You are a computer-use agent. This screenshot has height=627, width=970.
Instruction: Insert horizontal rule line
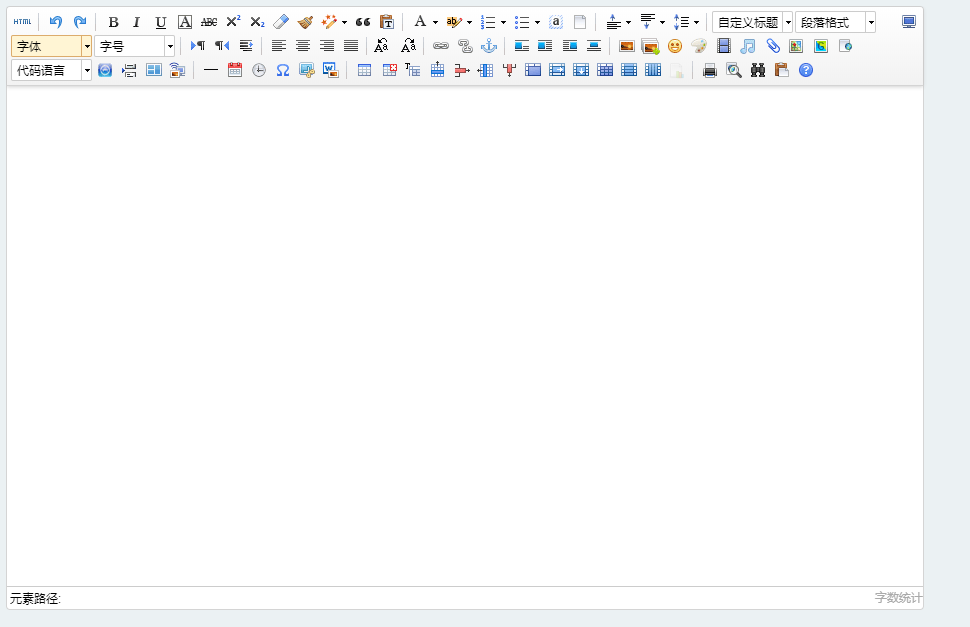point(211,70)
